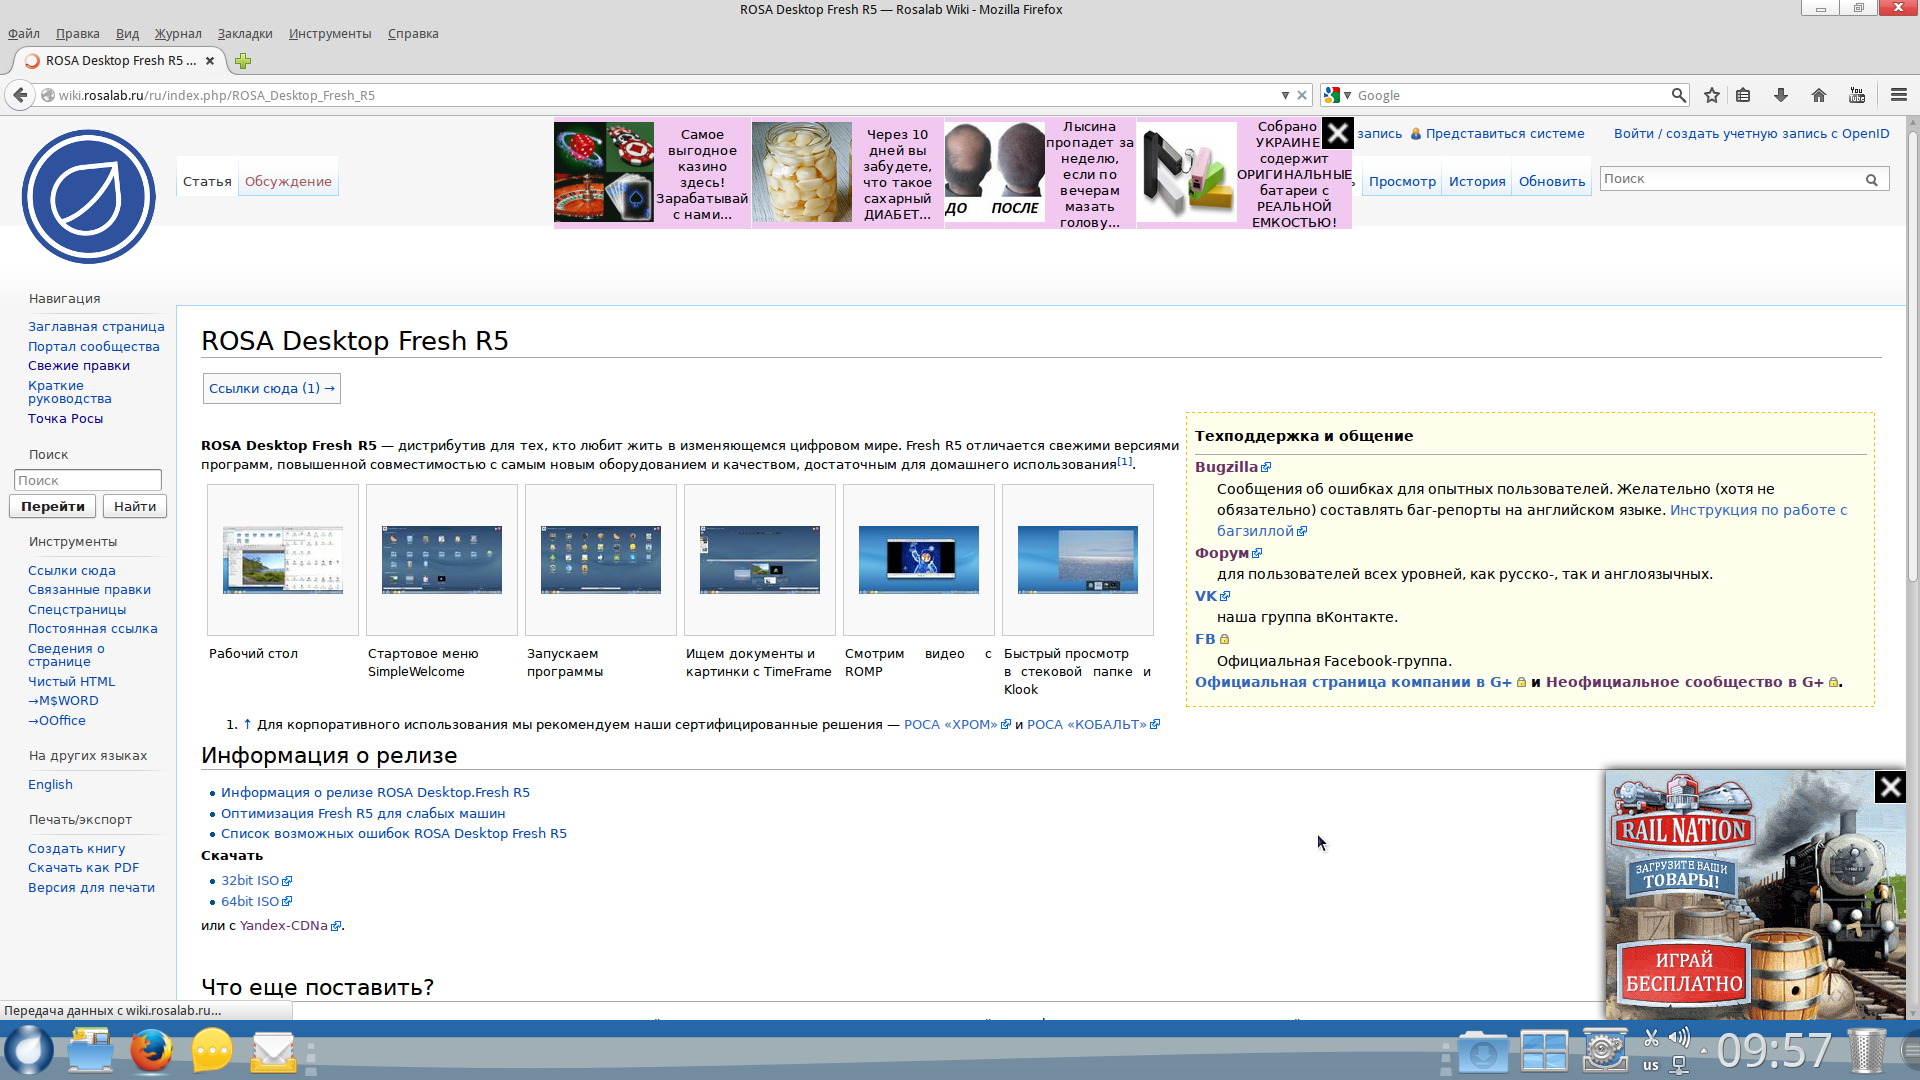Open volume control in system tray
This screenshot has width=1920, height=1080.
tap(1680, 1037)
